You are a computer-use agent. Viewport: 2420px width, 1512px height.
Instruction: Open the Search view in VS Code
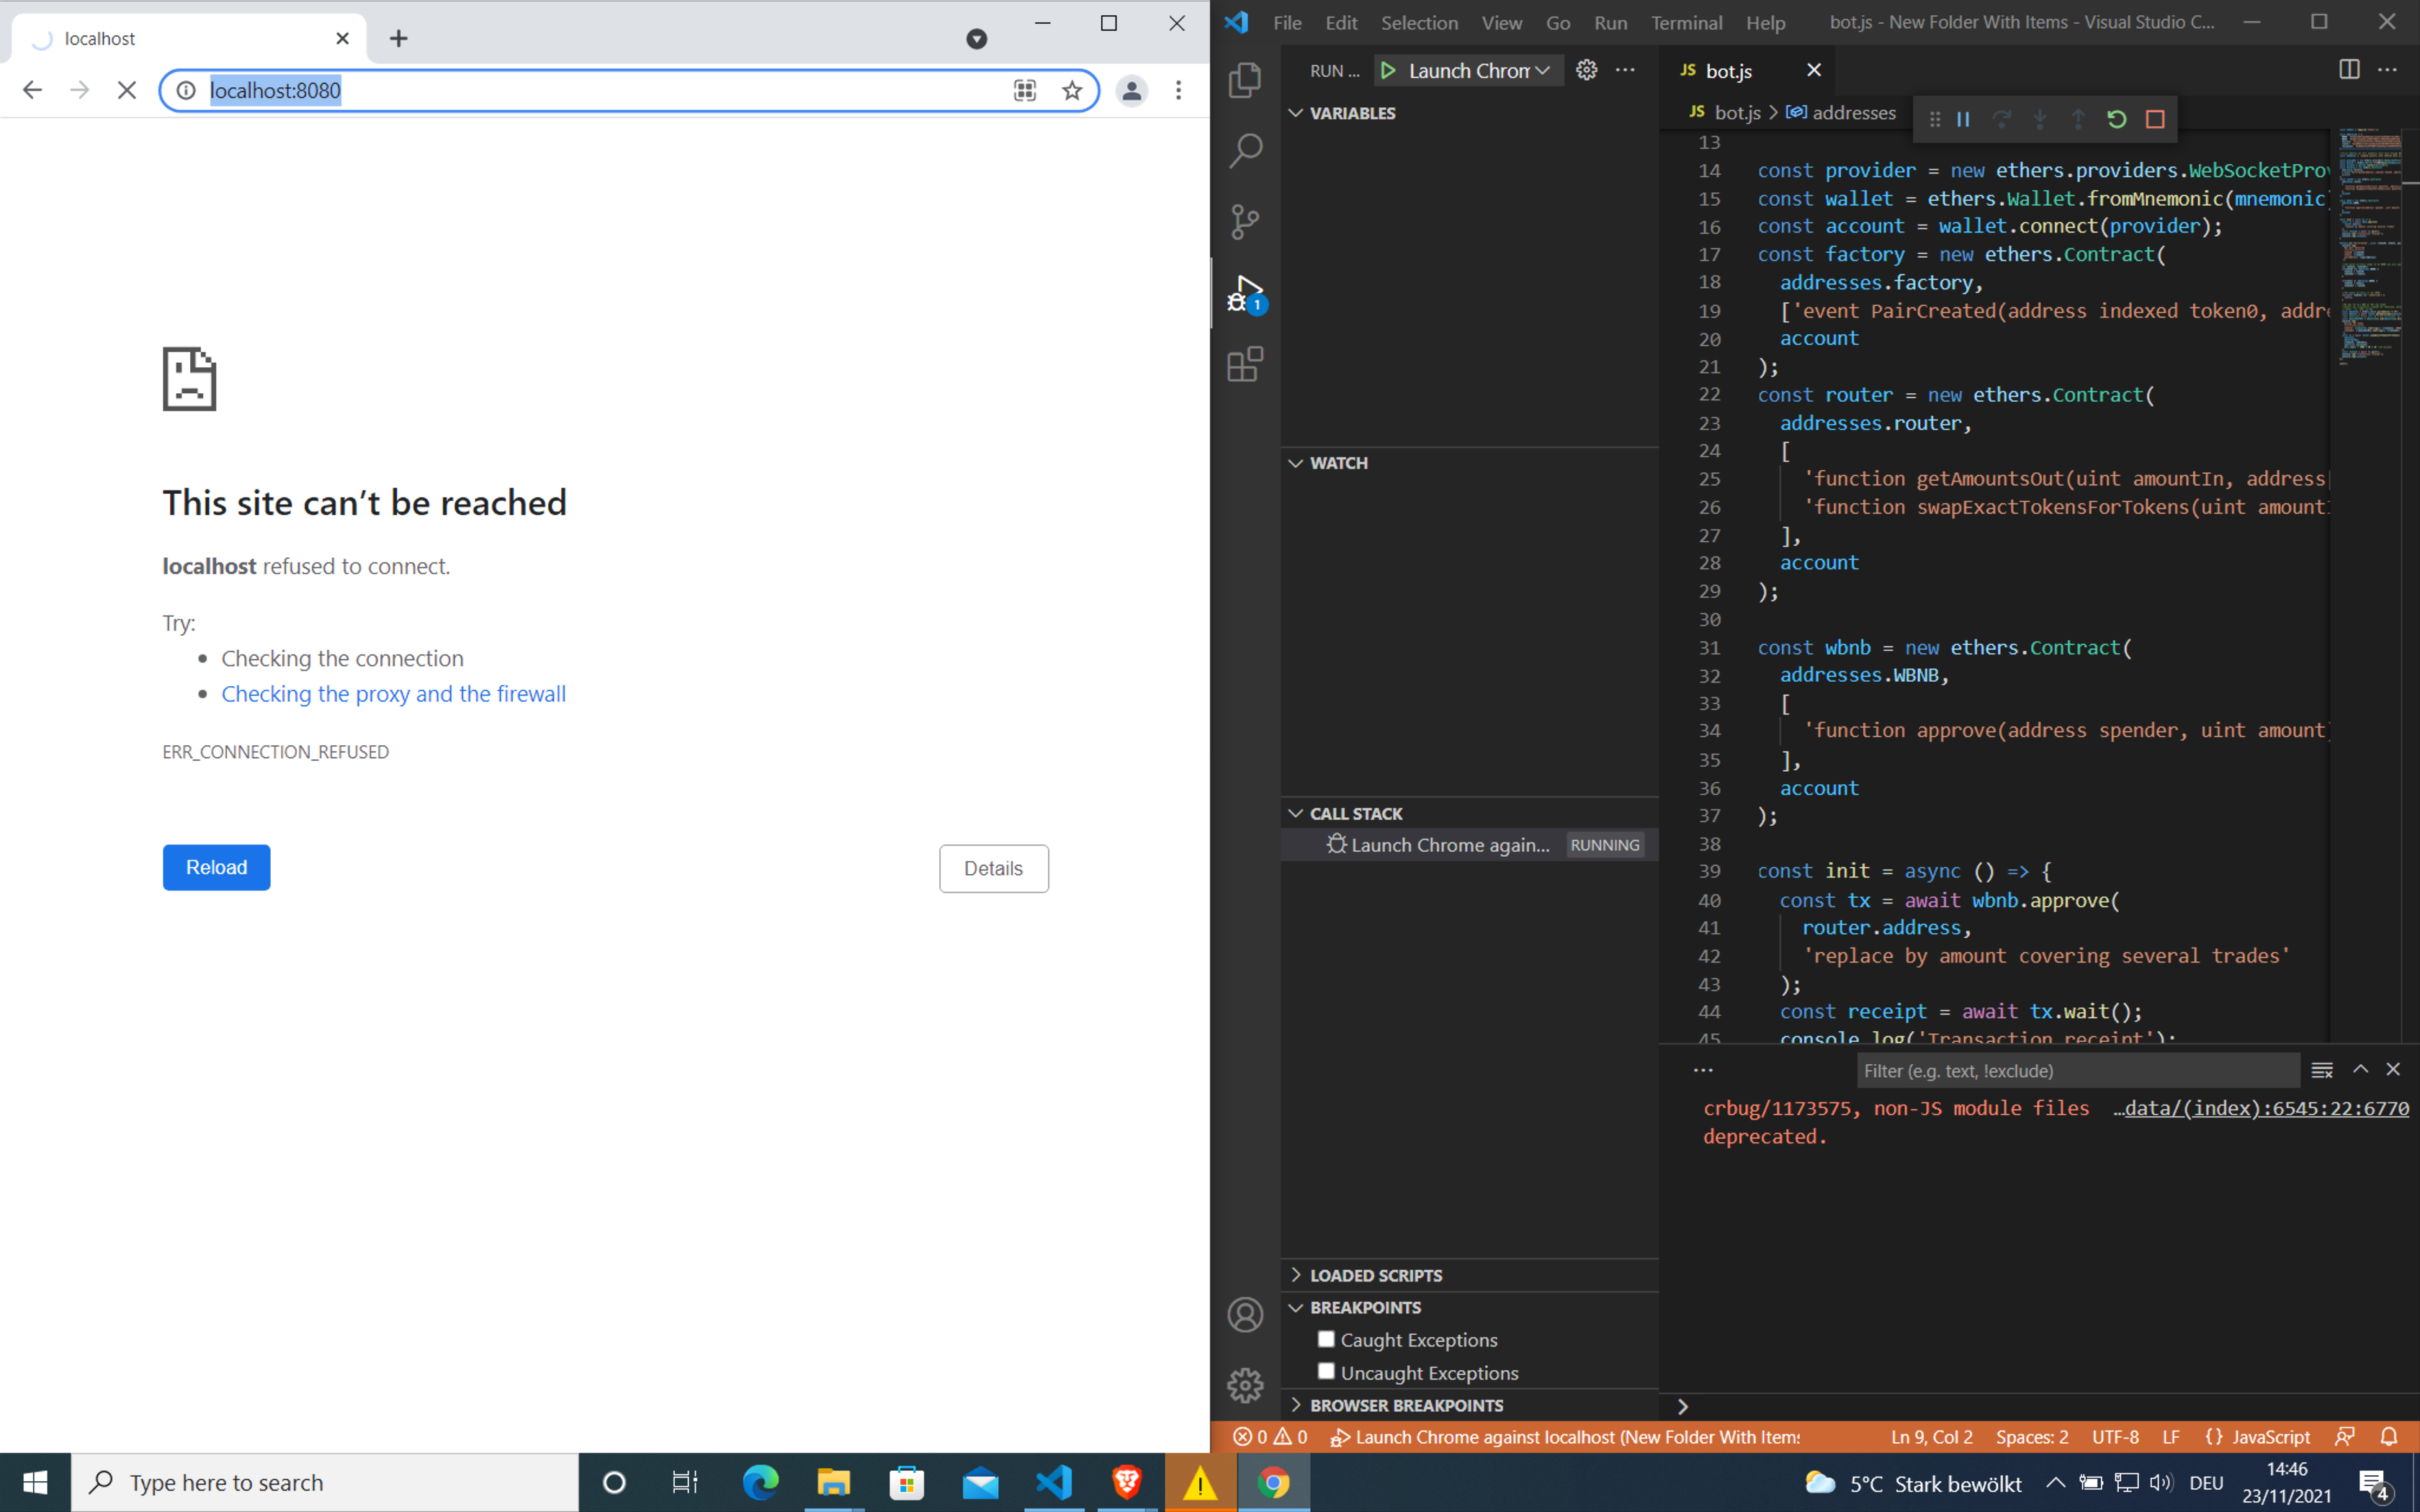(1245, 151)
